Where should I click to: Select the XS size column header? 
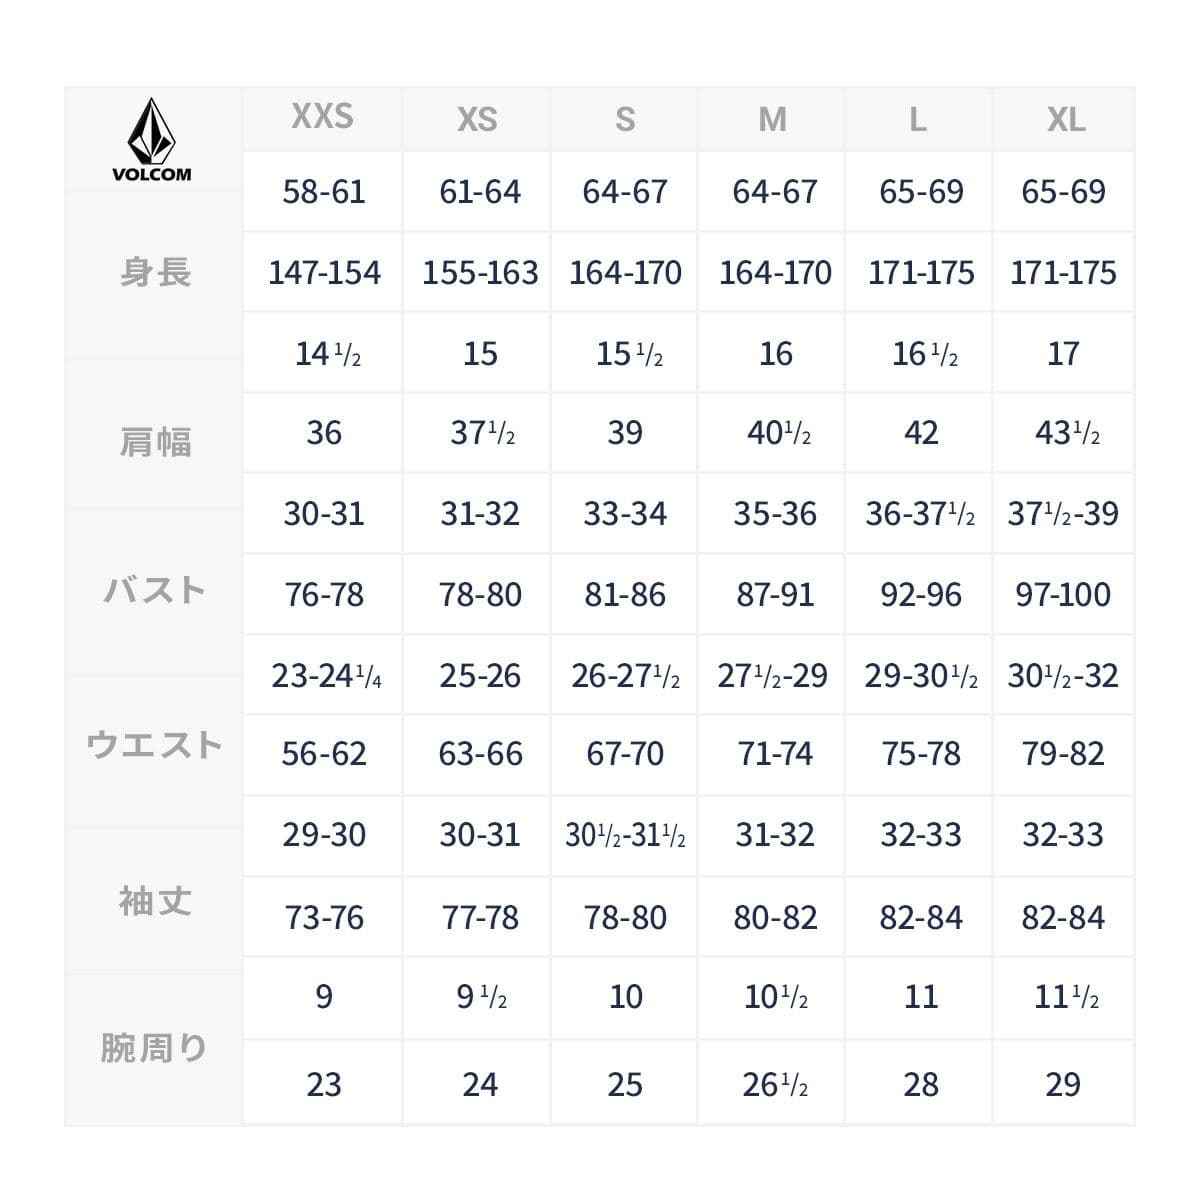point(477,120)
